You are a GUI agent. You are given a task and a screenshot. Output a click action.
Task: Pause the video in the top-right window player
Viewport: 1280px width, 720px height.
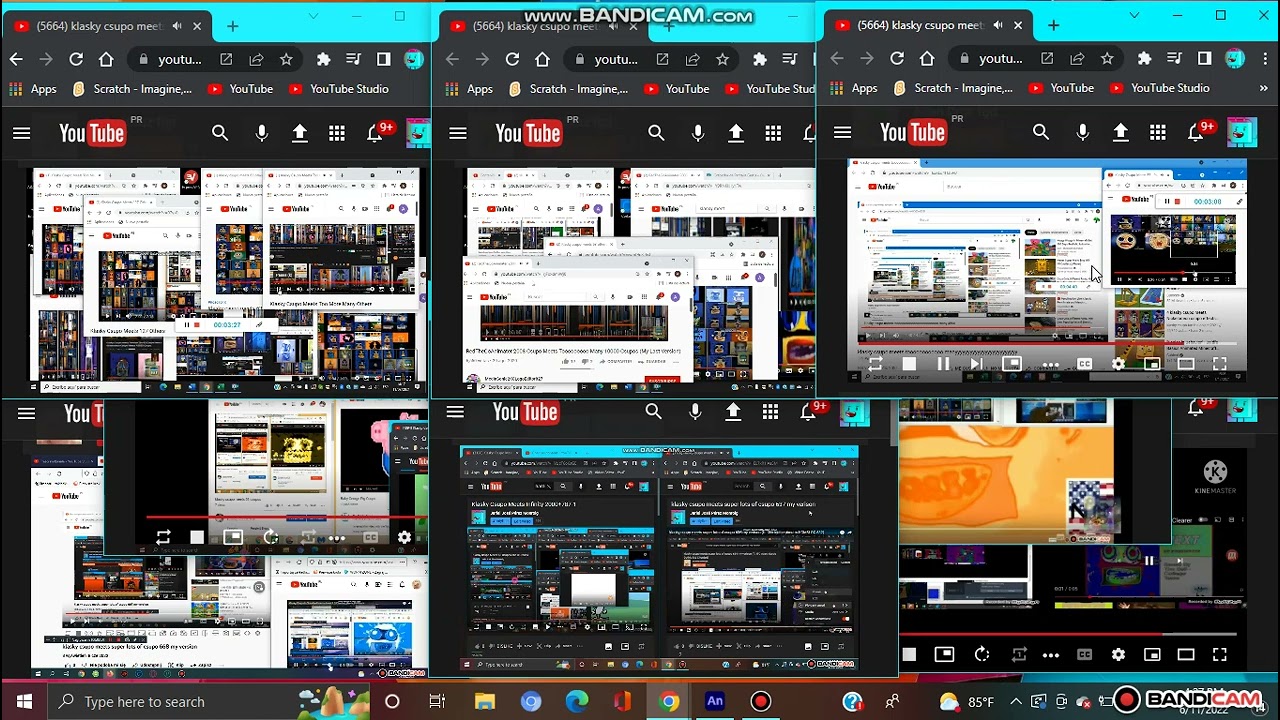[x=943, y=365]
